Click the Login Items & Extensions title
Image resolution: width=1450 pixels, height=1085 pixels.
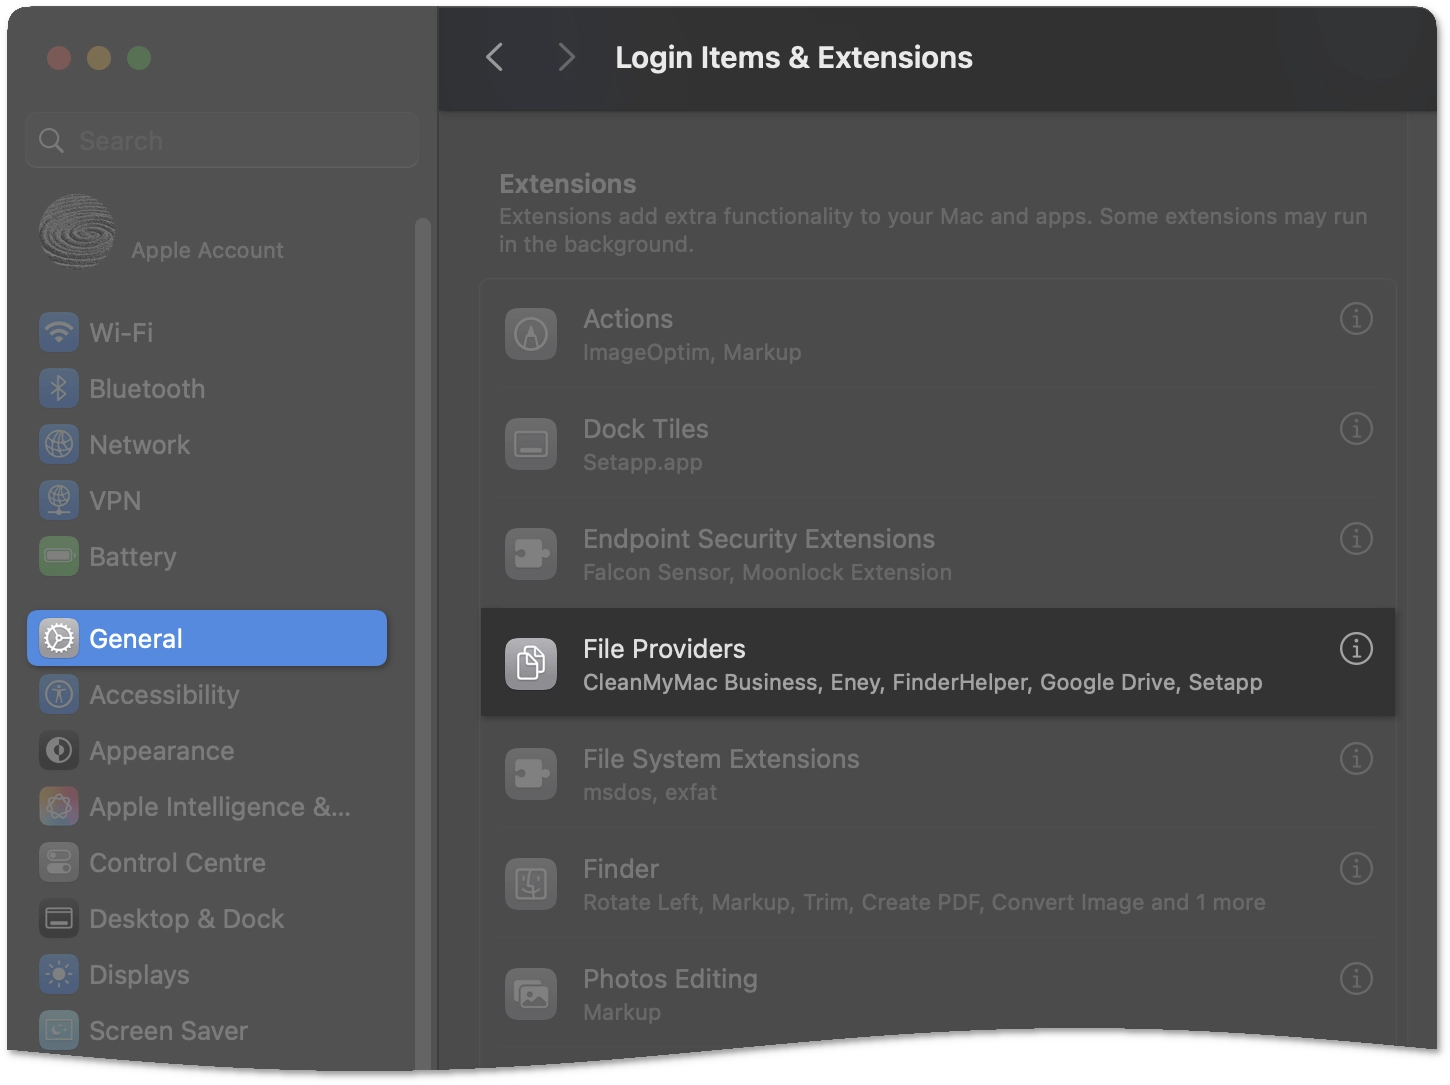coord(794,58)
